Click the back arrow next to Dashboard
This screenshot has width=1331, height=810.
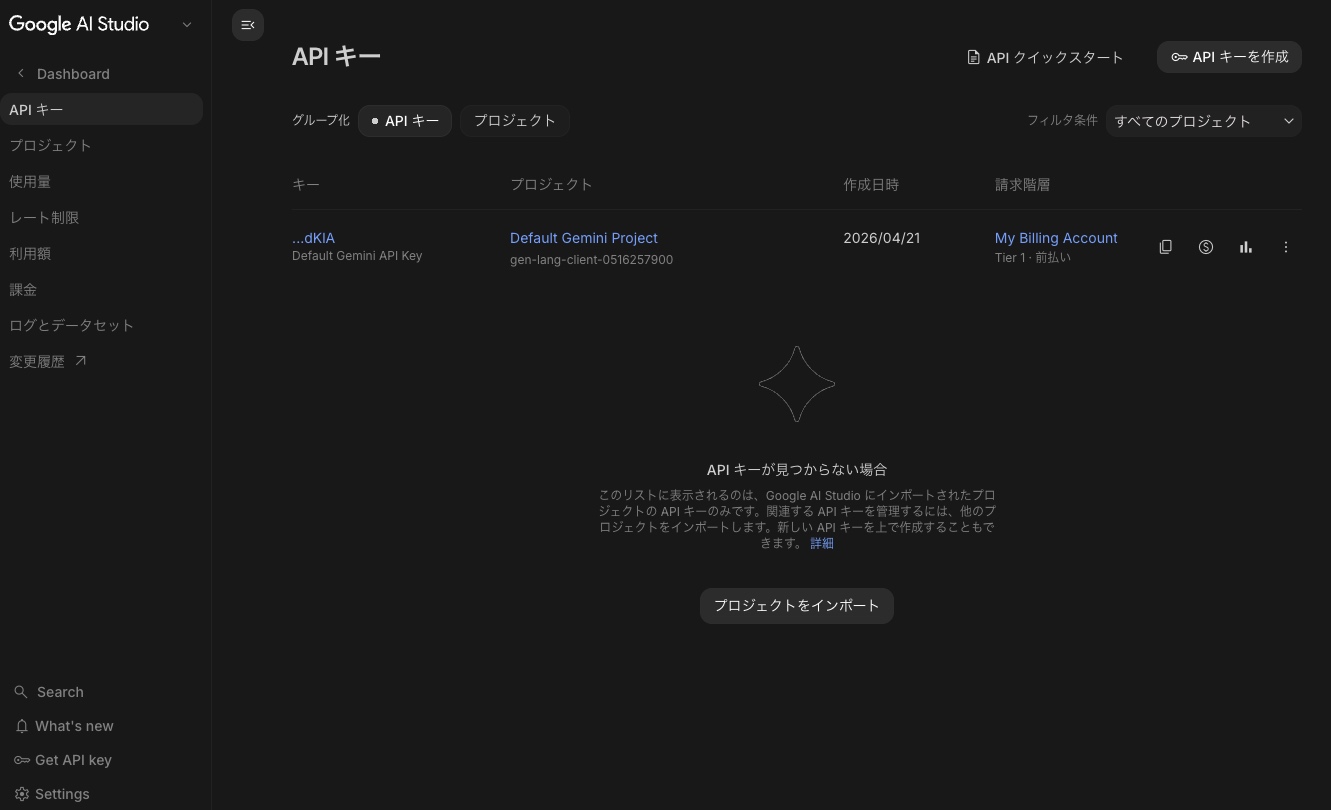pos(21,73)
